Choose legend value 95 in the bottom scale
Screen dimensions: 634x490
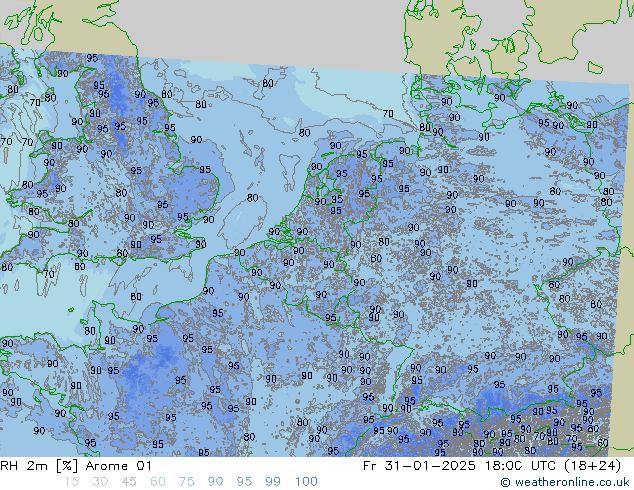(244, 482)
